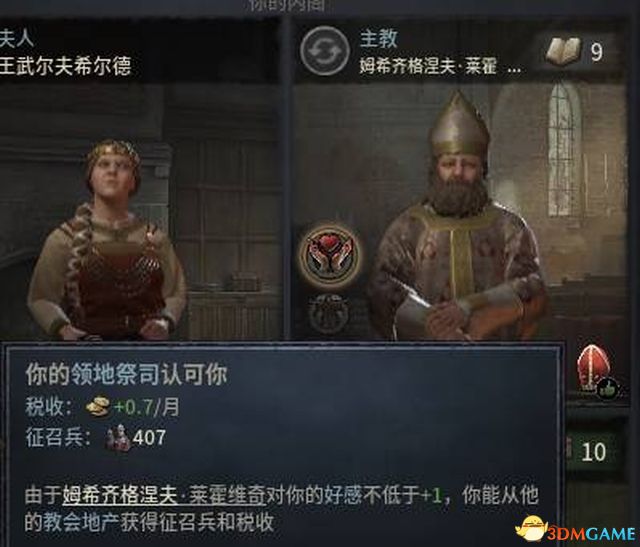Image resolution: width=640 pixels, height=547 pixels.
Task: Click the number 10 value on right
Action: pyautogui.click(x=593, y=452)
